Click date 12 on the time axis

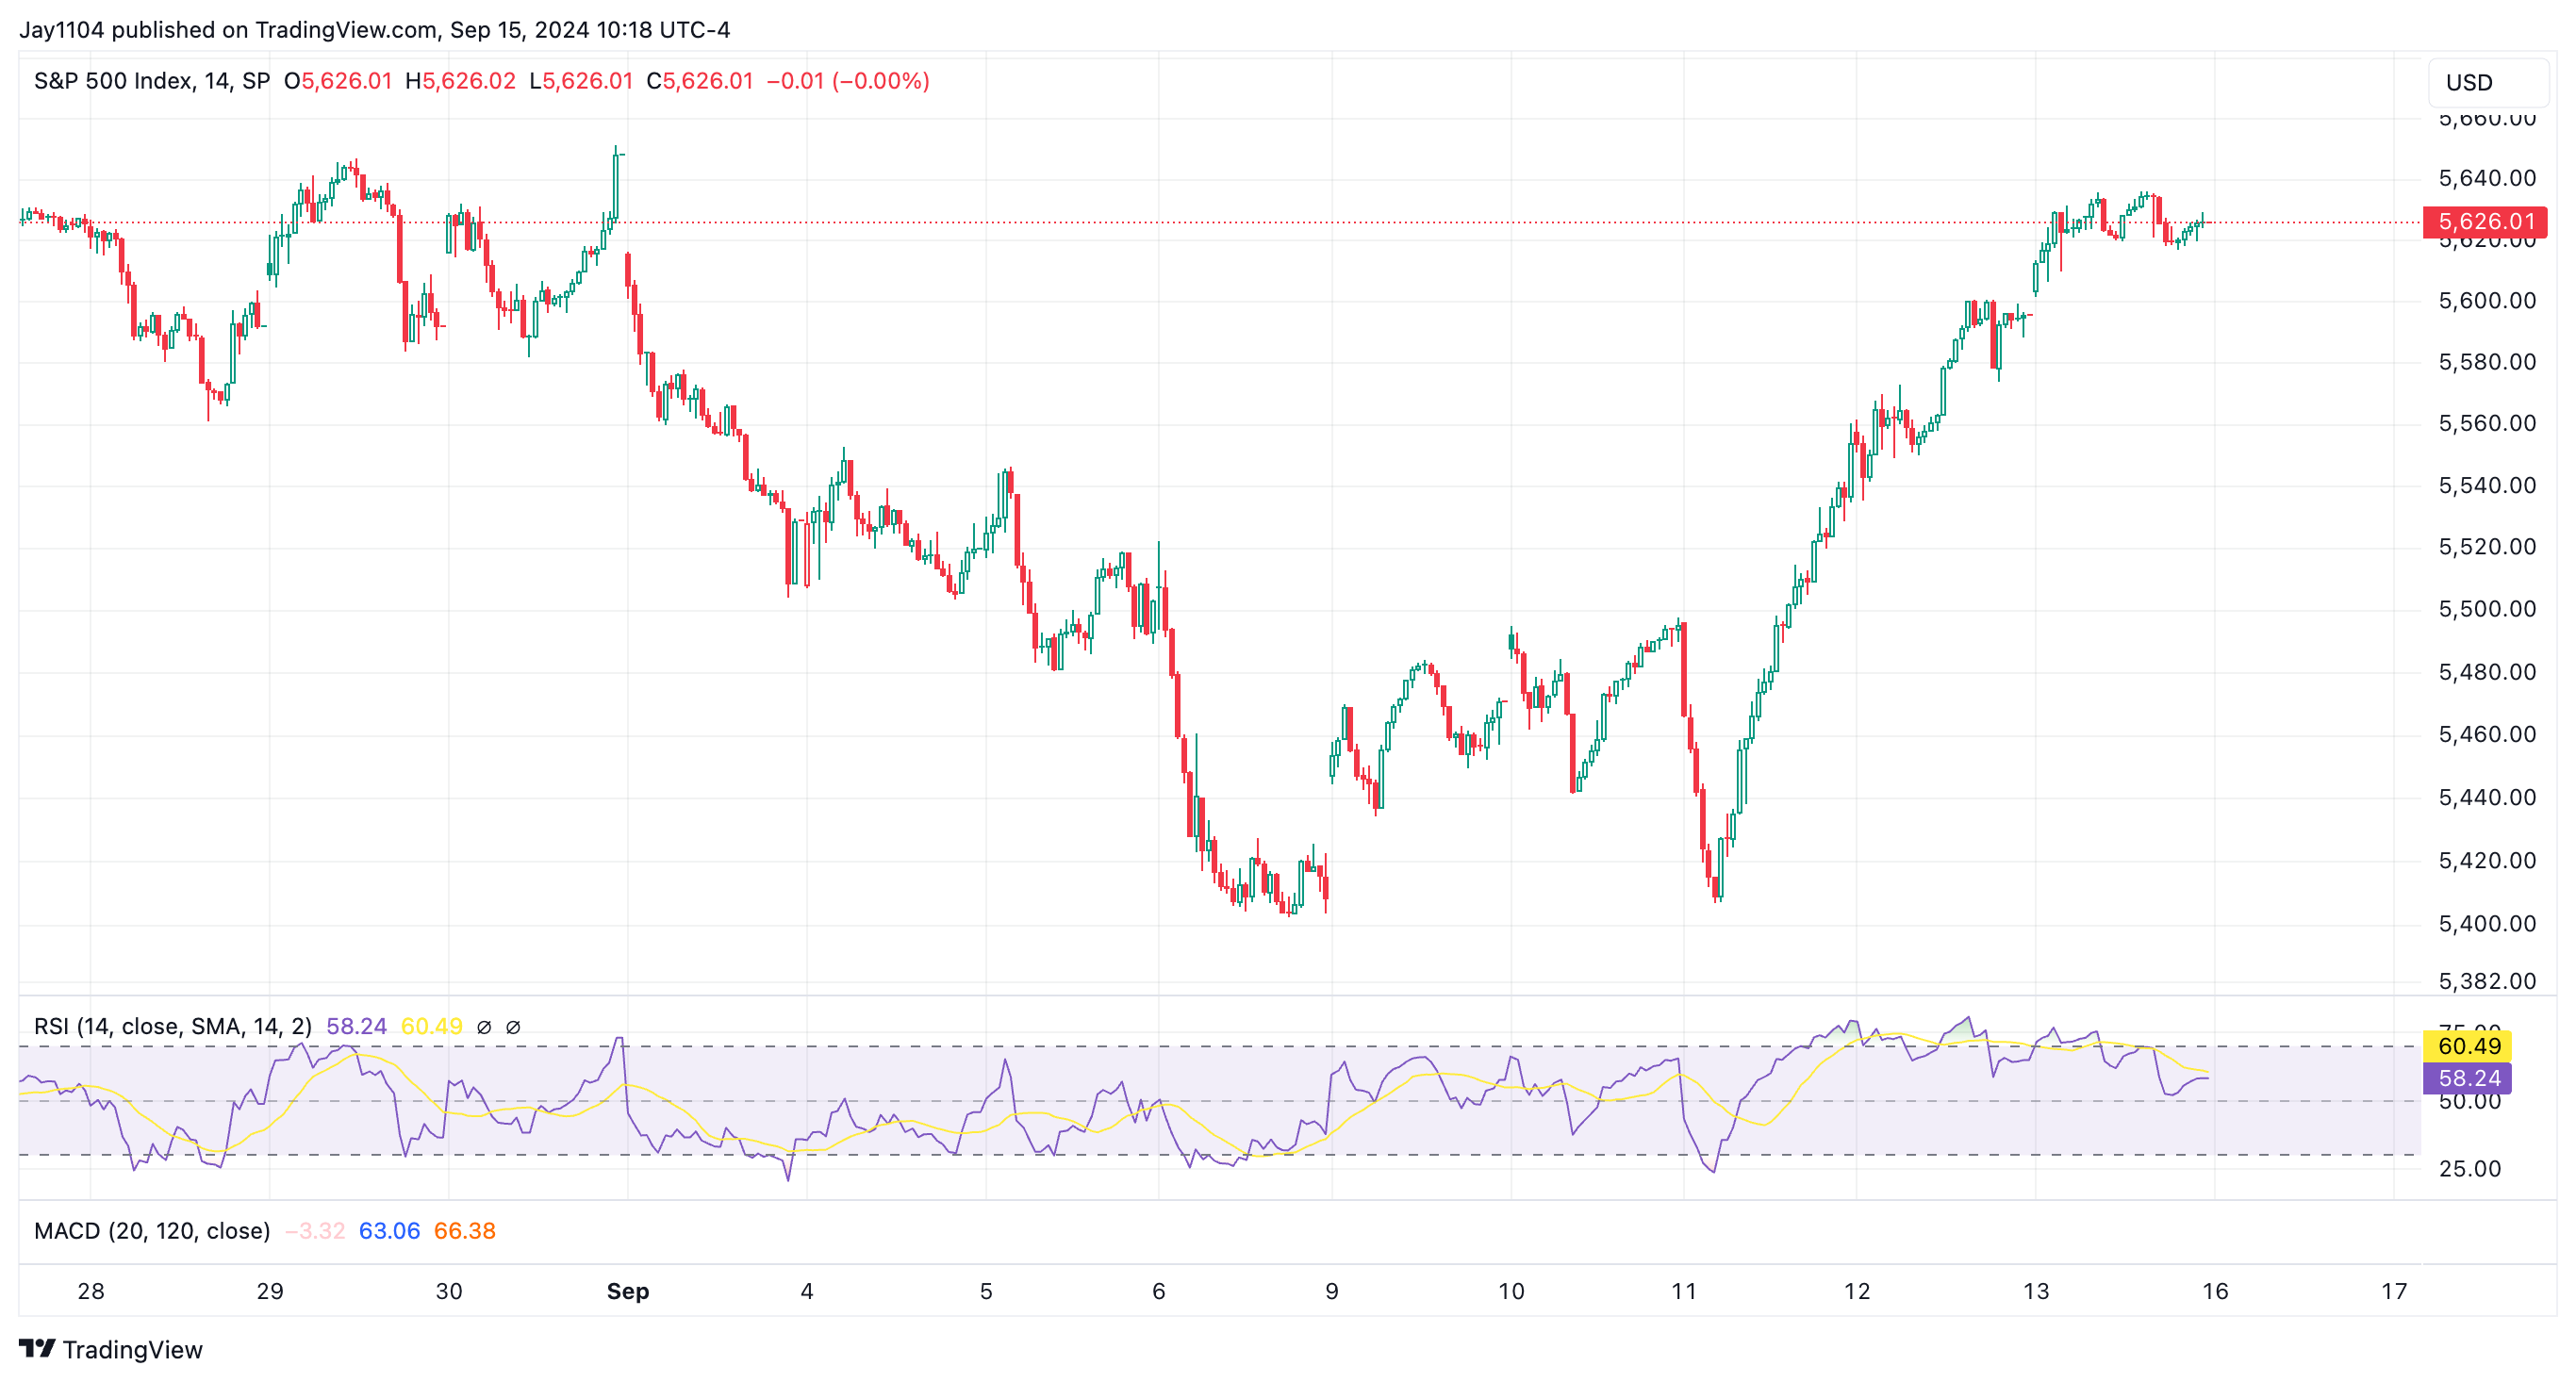point(1857,1291)
